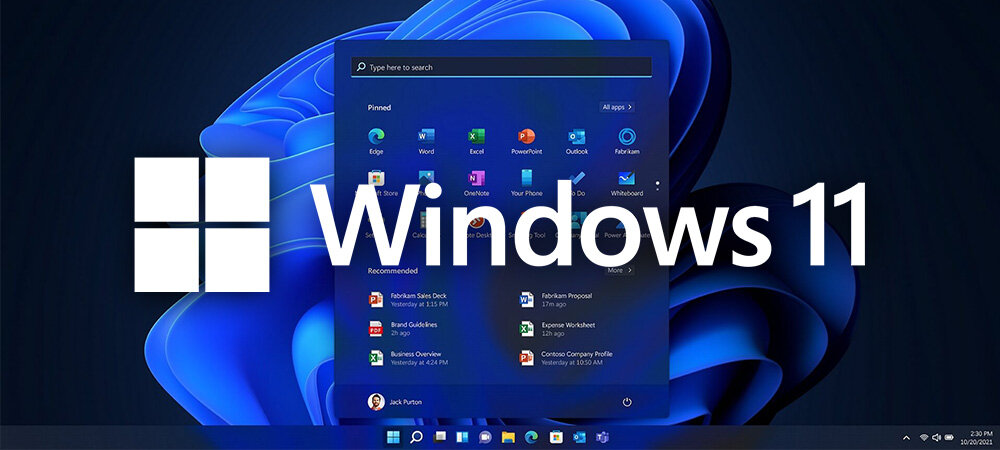Show hidden icons with the tray chevron

pyautogui.click(x=906, y=438)
